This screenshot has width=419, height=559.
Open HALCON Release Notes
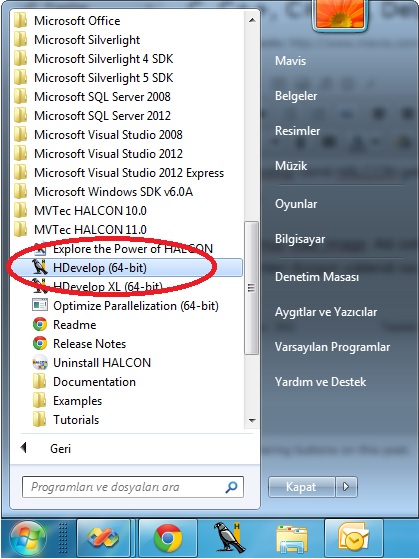coord(79,344)
